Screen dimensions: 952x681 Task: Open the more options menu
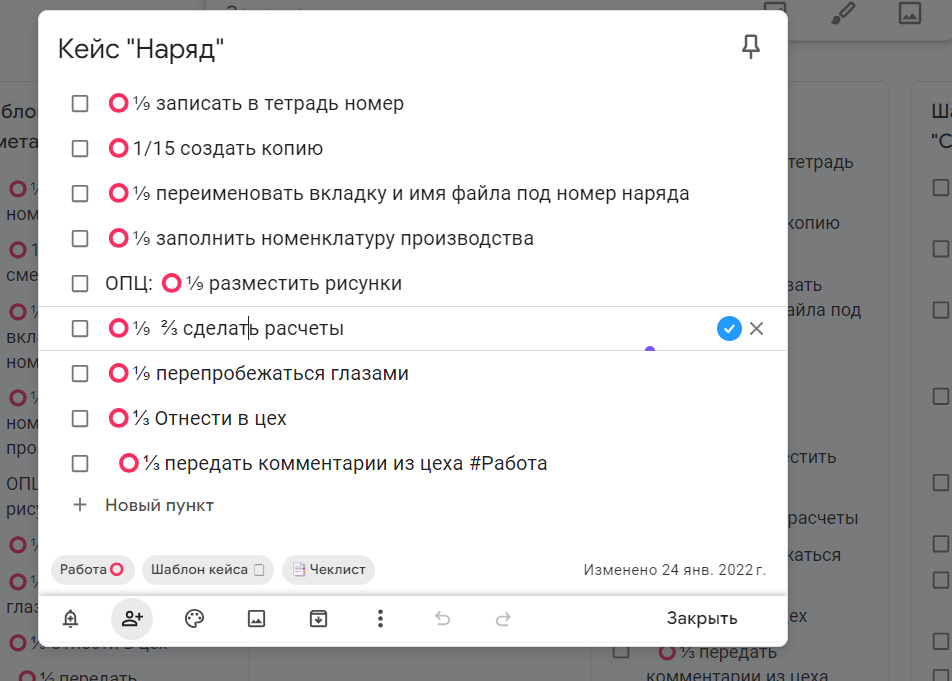tap(380, 619)
